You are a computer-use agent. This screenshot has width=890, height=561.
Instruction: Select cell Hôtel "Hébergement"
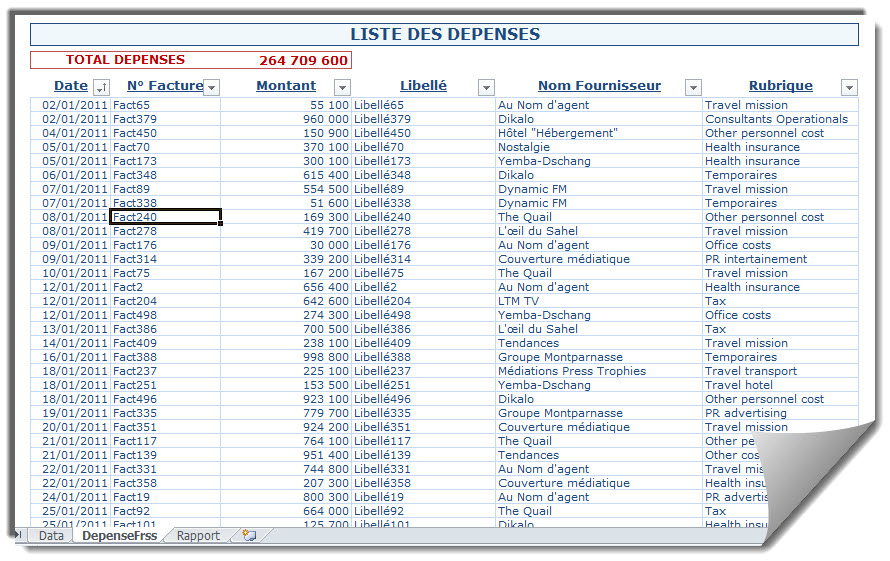click(599, 133)
